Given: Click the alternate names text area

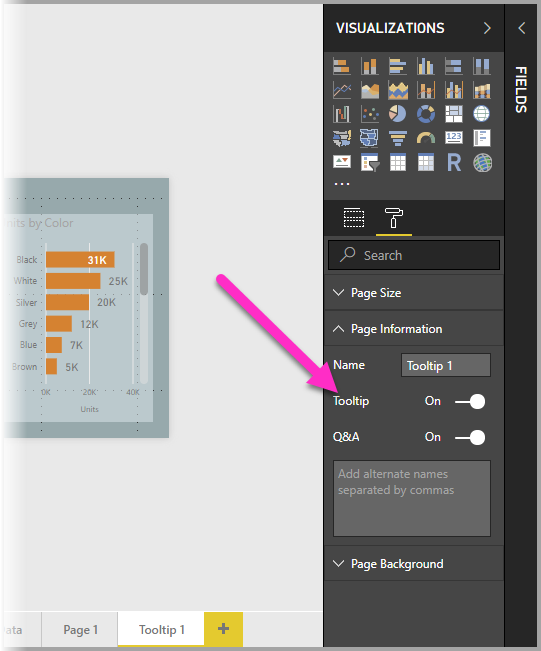Looking at the screenshot, I should click(412, 498).
